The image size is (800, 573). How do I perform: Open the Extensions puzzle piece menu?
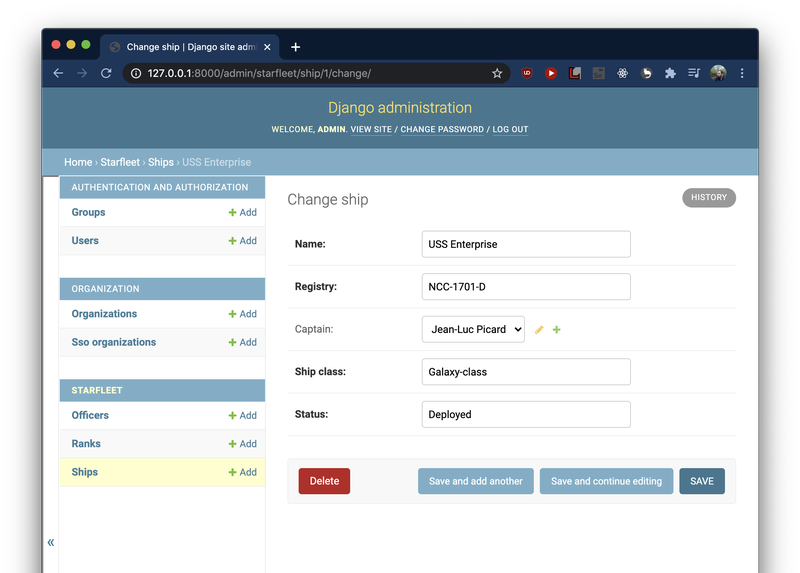[x=670, y=73]
